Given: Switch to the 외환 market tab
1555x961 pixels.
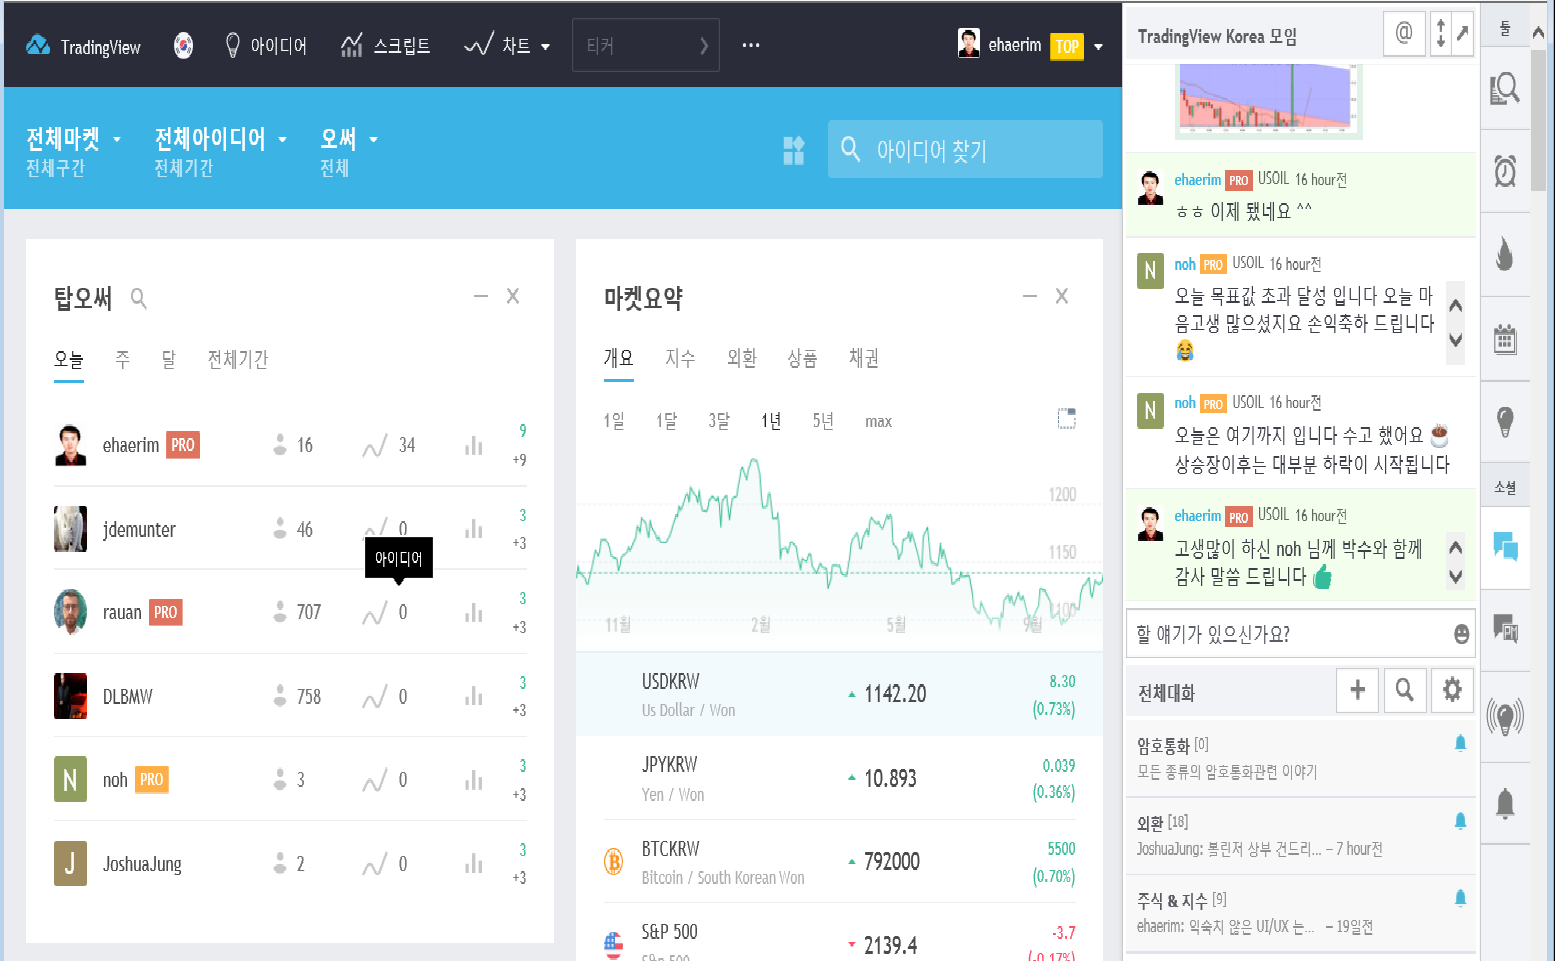Looking at the screenshot, I should [x=742, y=358].
